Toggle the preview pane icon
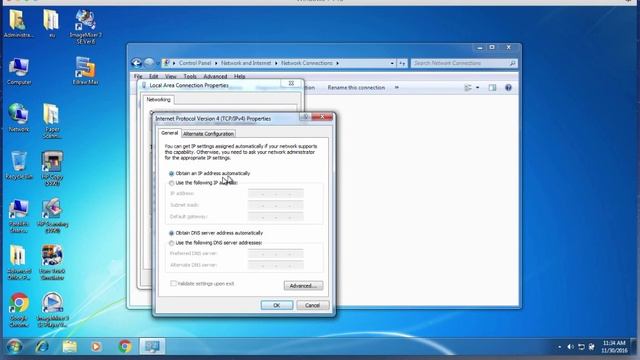Screen dimensions: 640x360 492,88
